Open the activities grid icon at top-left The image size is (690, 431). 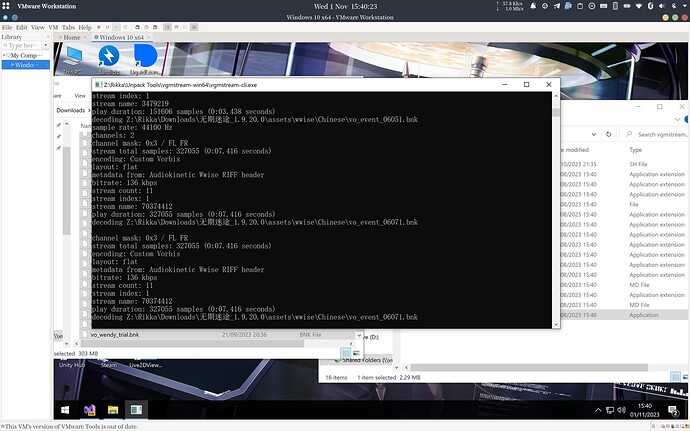click(x=6, y=6)
